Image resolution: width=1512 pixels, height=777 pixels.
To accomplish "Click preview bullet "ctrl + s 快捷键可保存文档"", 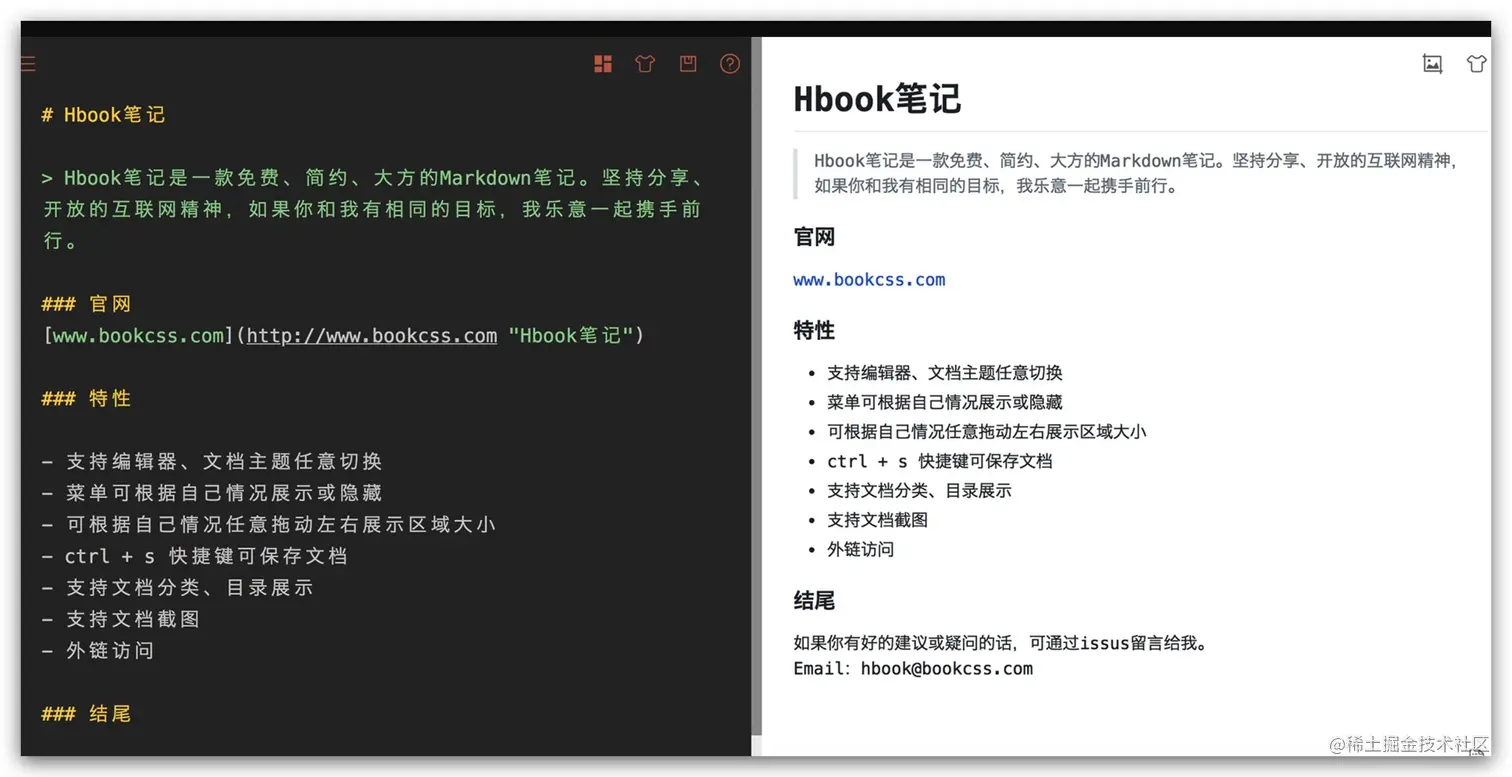I will click(x=940, y=462).
